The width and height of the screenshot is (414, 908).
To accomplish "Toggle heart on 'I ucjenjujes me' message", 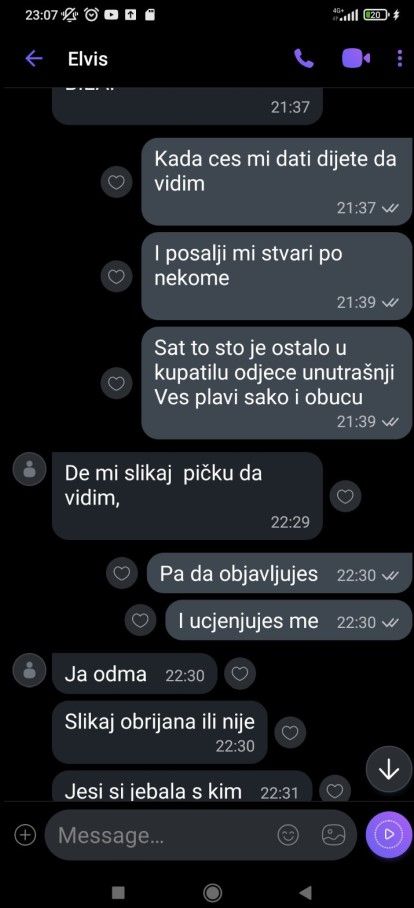I will point(140,621).
